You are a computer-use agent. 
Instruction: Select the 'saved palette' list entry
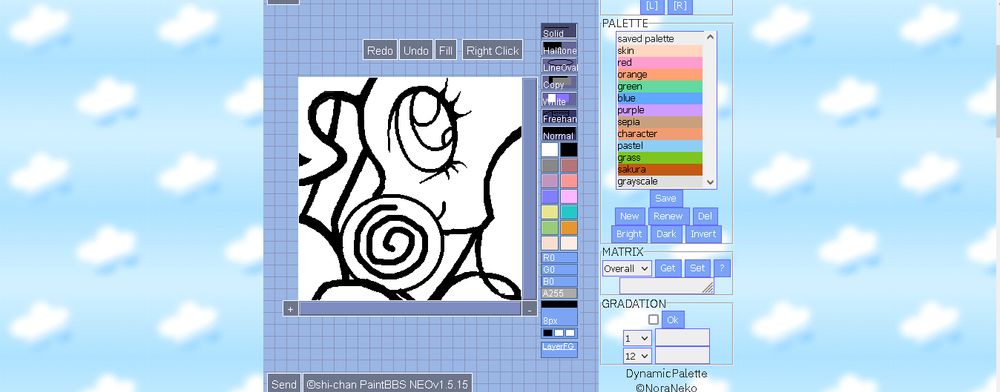tap(660, 39)
